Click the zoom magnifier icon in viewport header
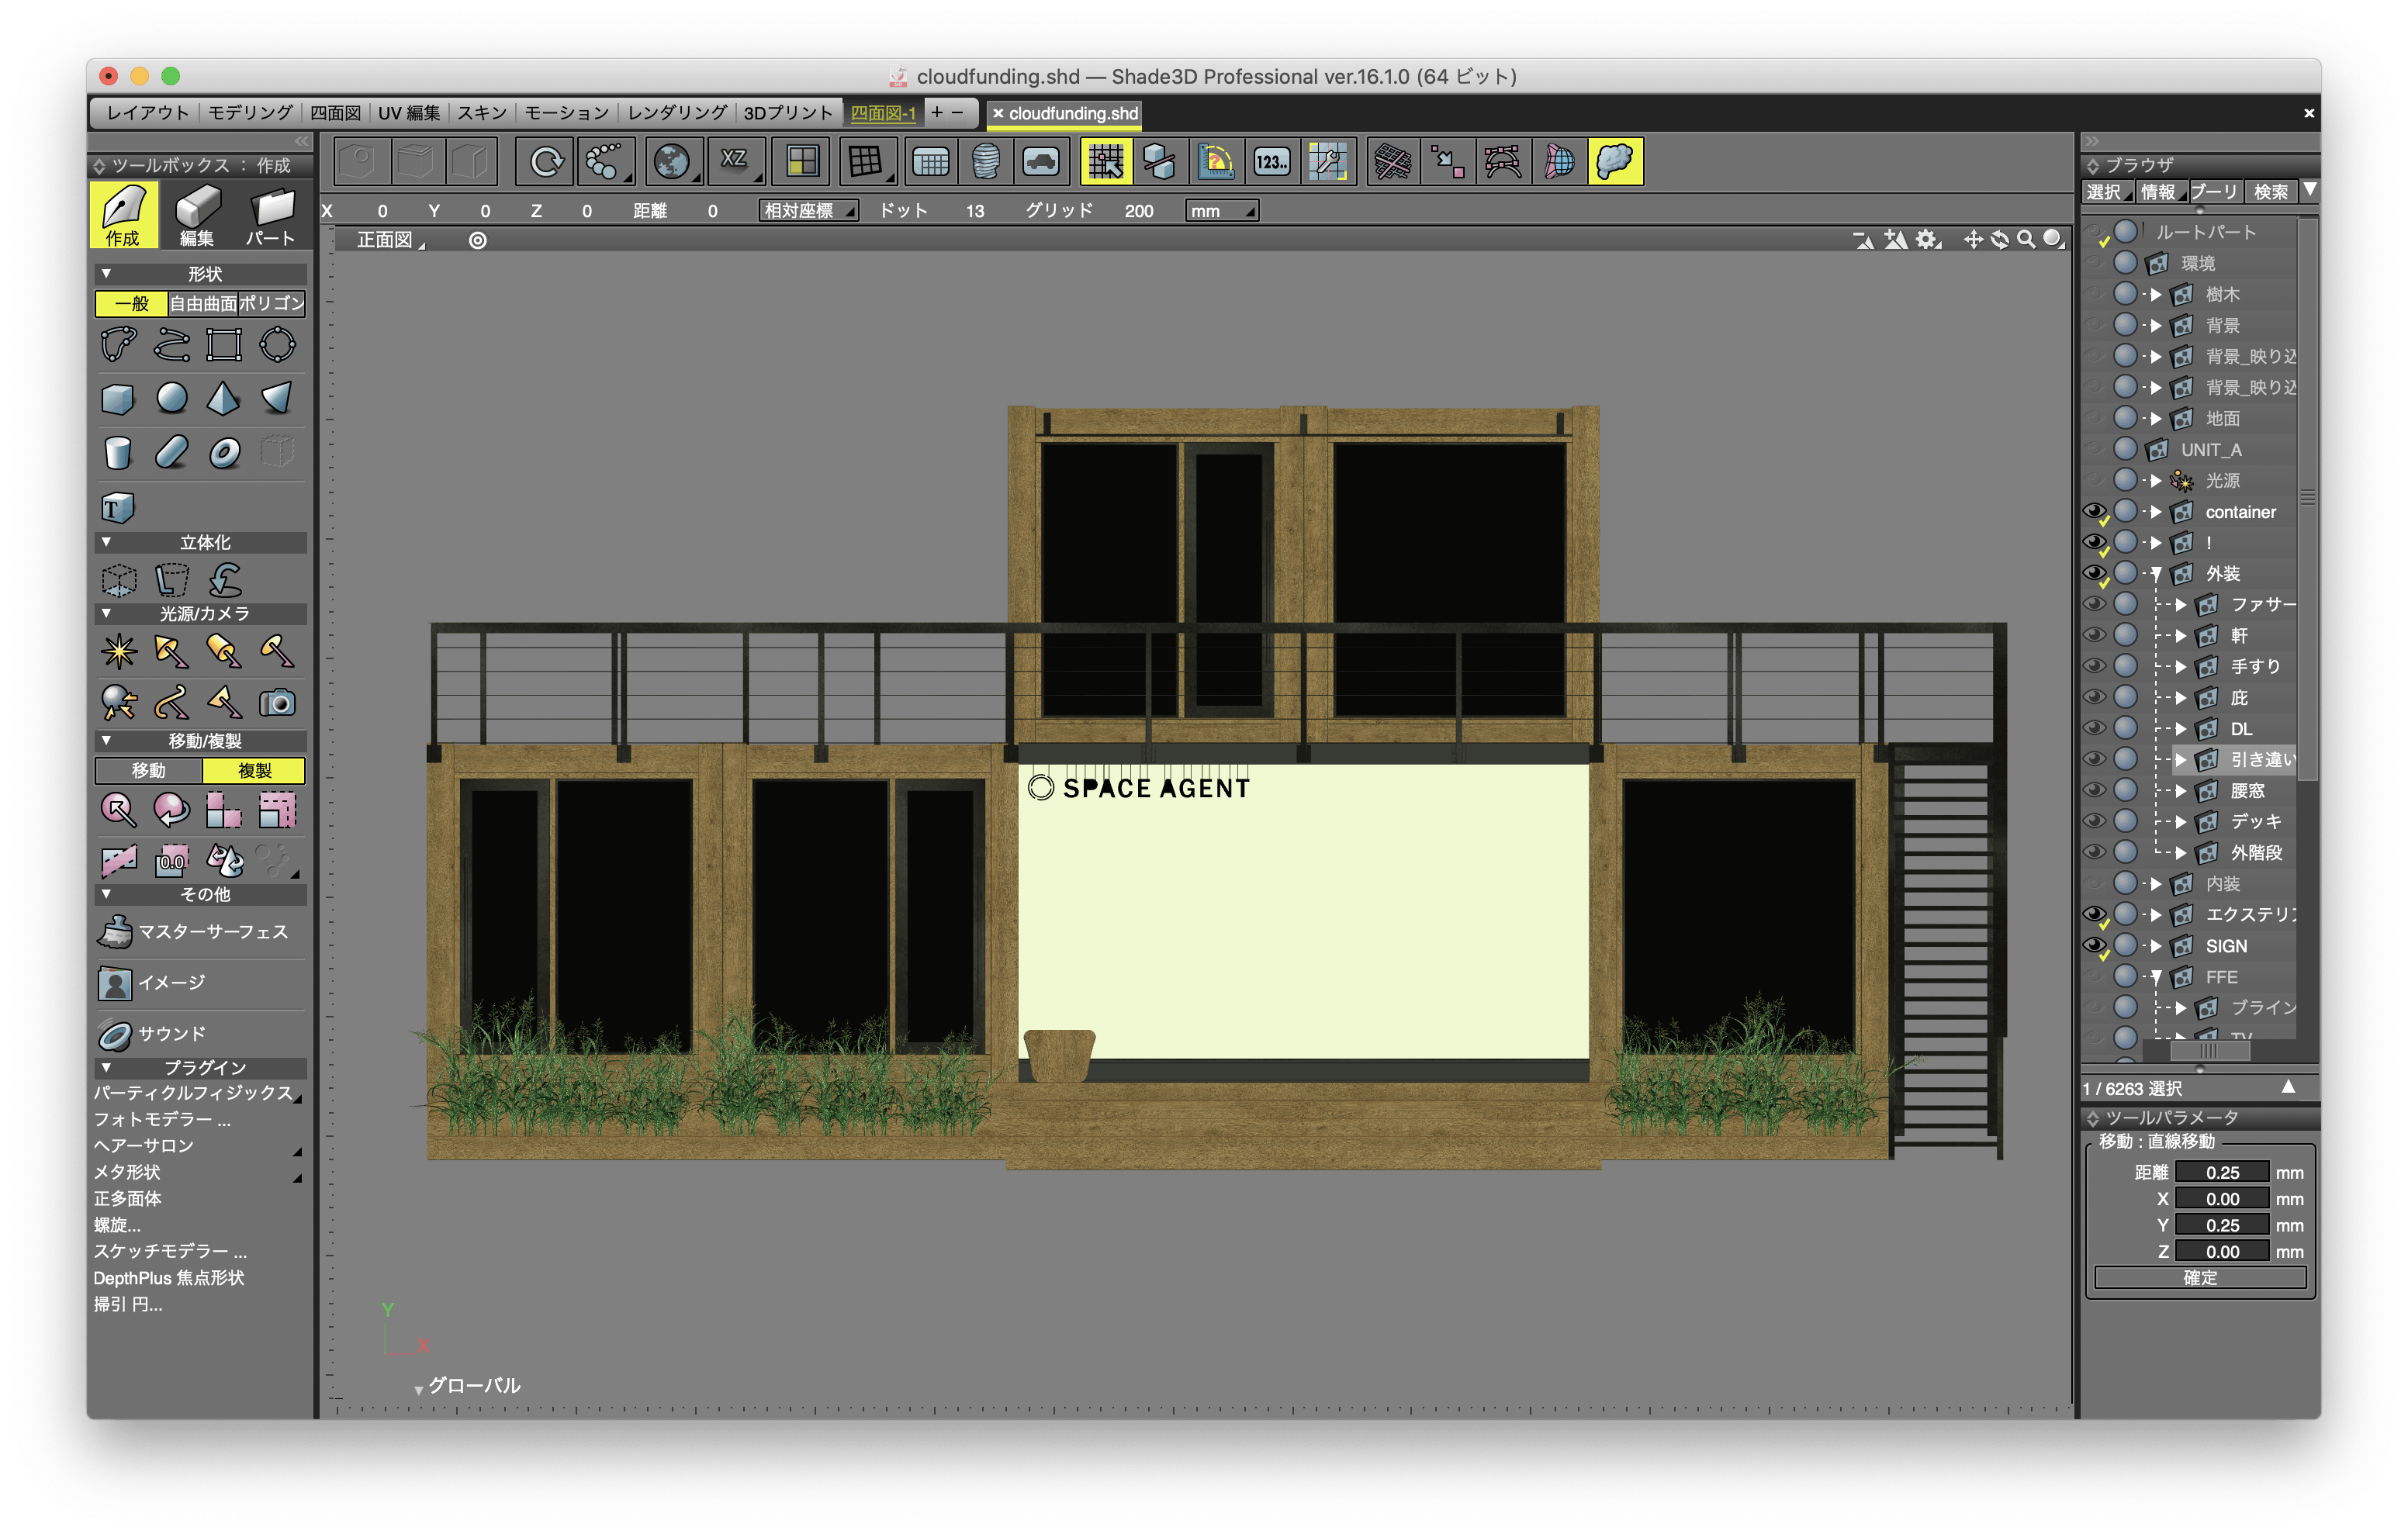Screen dimensions: 2408x1534 tap(2025, 239)
